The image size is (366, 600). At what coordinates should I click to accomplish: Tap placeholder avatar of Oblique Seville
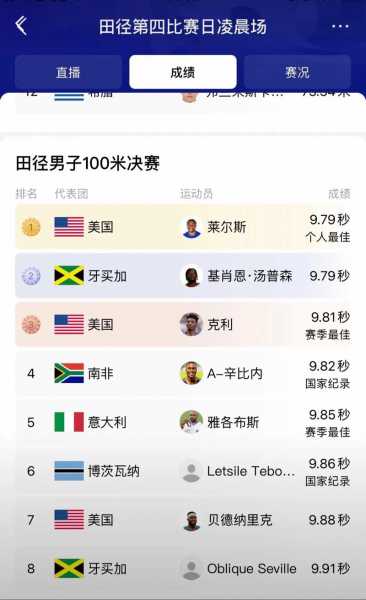(x=191, y=569)
